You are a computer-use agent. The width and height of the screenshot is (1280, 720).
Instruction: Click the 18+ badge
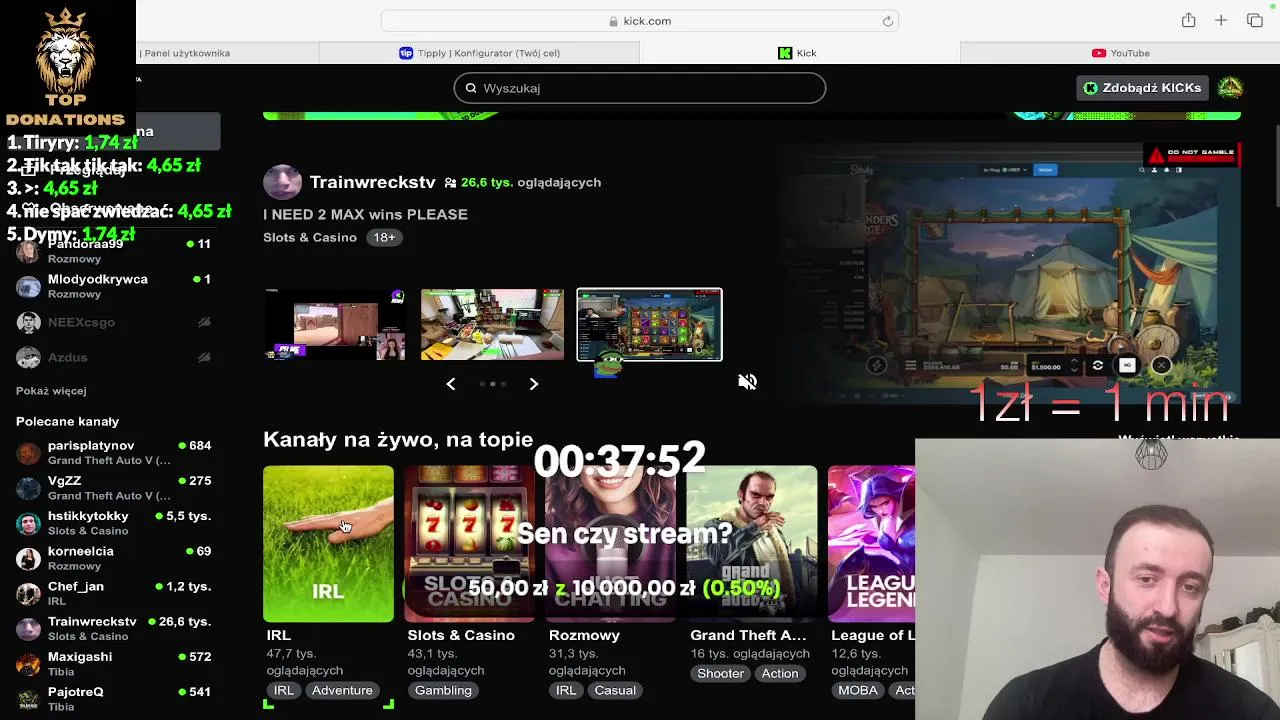(x=385, y=237)
